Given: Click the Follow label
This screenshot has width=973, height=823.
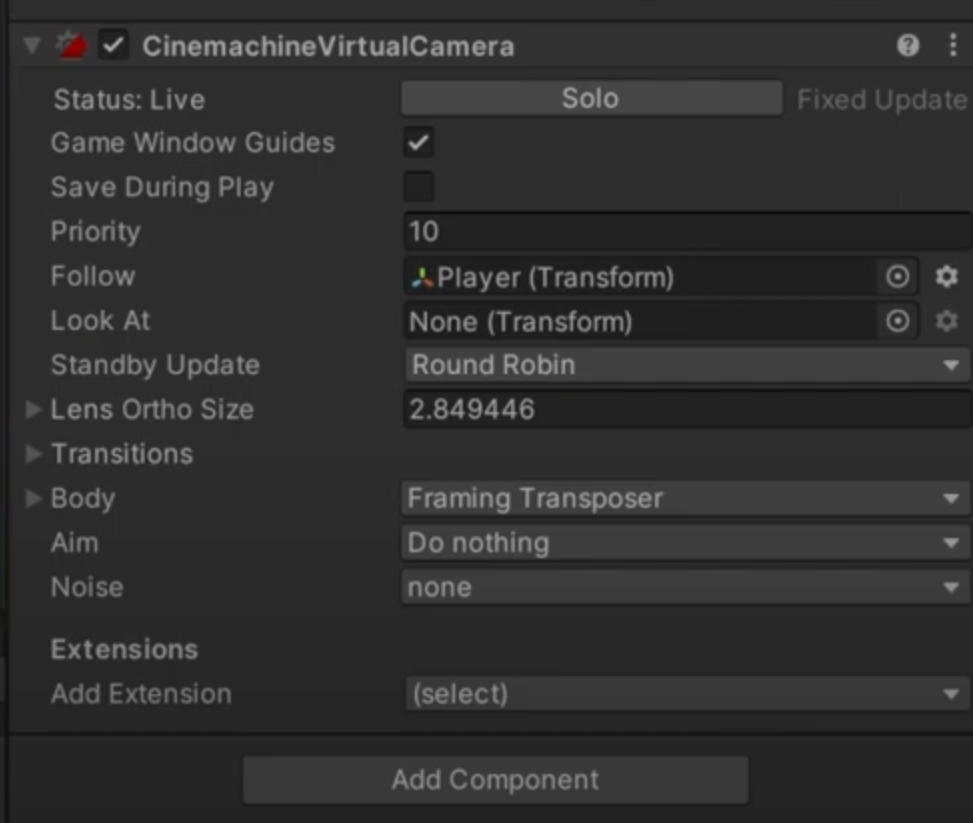Looking at the screenshot, I should tap(93, 276).
